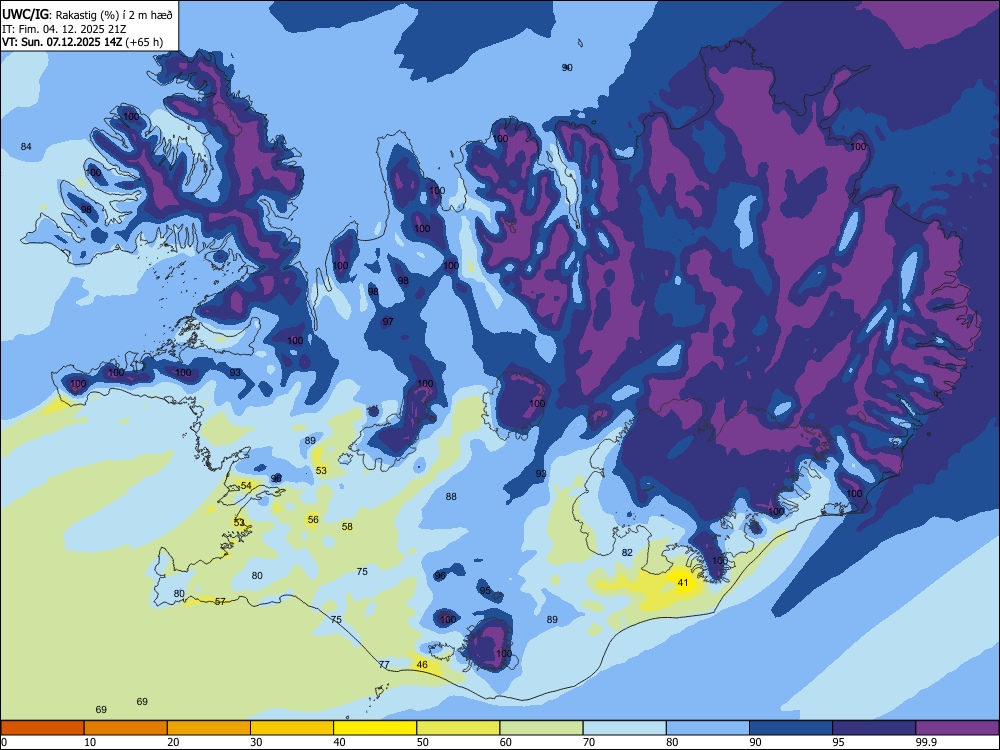Click the 90 value over the northern sea
The image size is (1000, 750).
(x=567, y=68)
